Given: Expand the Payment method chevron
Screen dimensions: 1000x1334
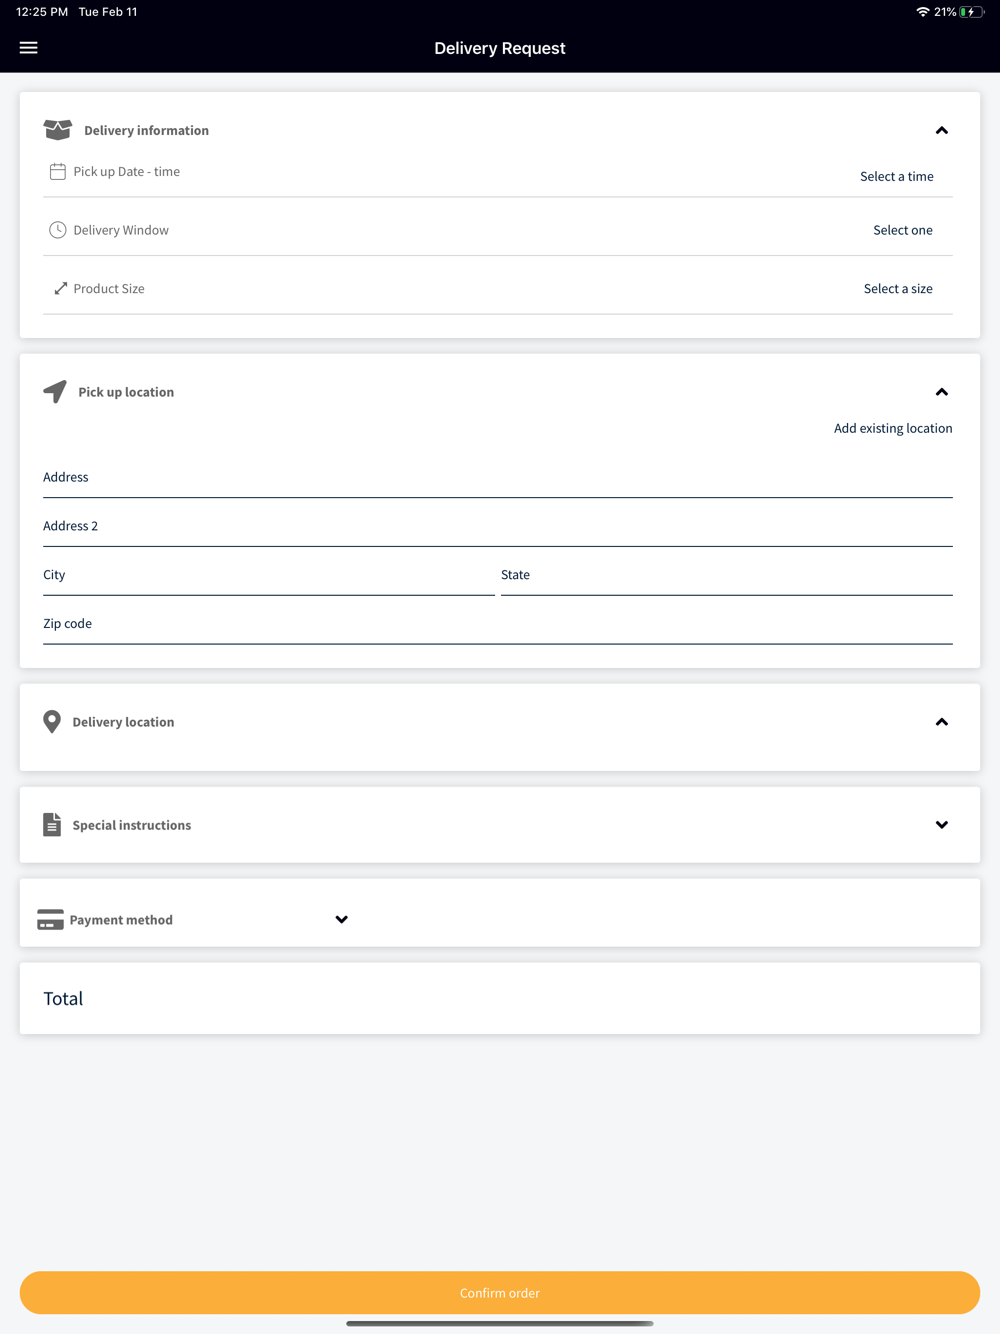Looking at the screenshot, I should (341, 920).
